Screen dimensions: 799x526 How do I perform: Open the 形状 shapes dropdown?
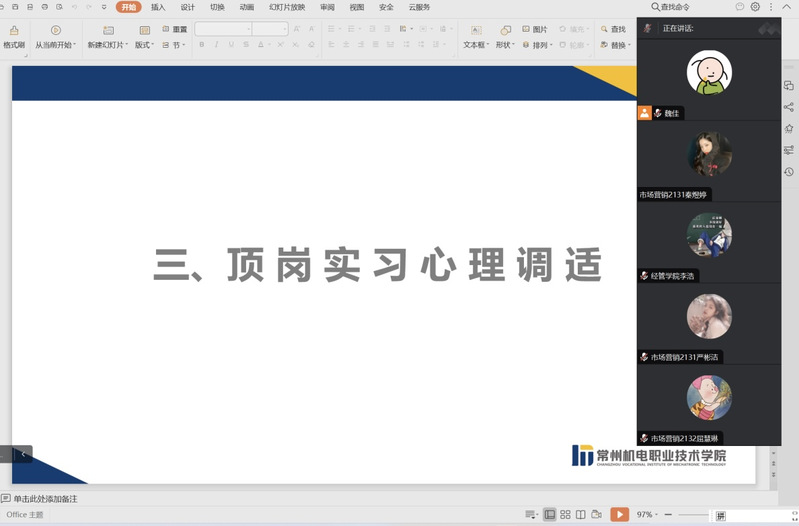point(504,45)
